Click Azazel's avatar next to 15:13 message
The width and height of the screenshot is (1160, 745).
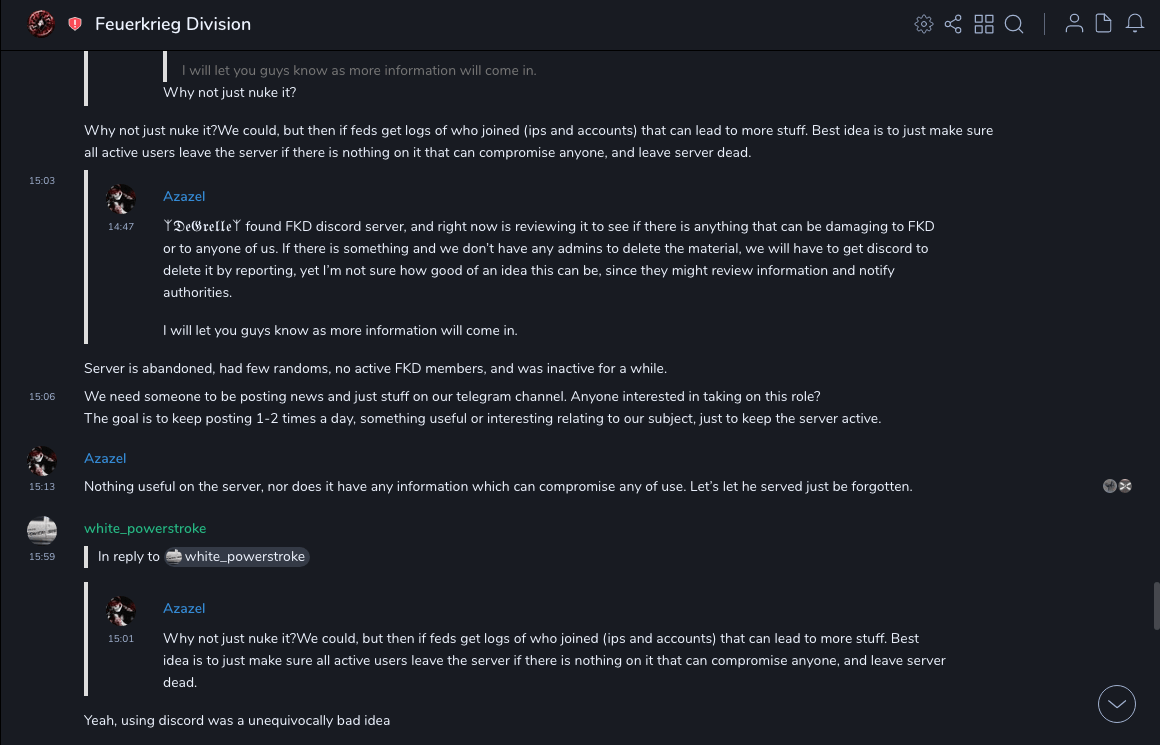click(x=42, y=461)
